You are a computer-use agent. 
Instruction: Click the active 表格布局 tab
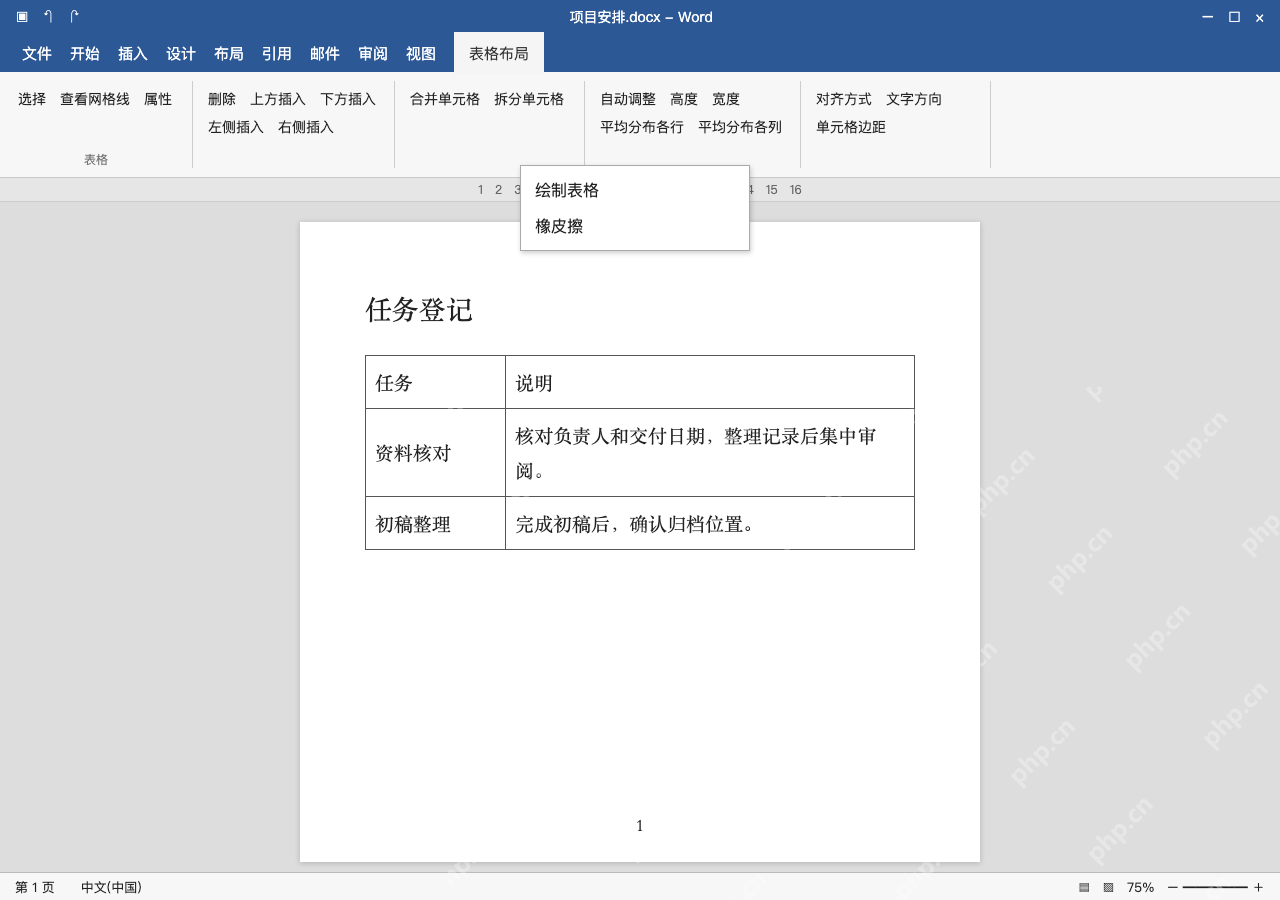pyautogui.click(x=499, y=53)
